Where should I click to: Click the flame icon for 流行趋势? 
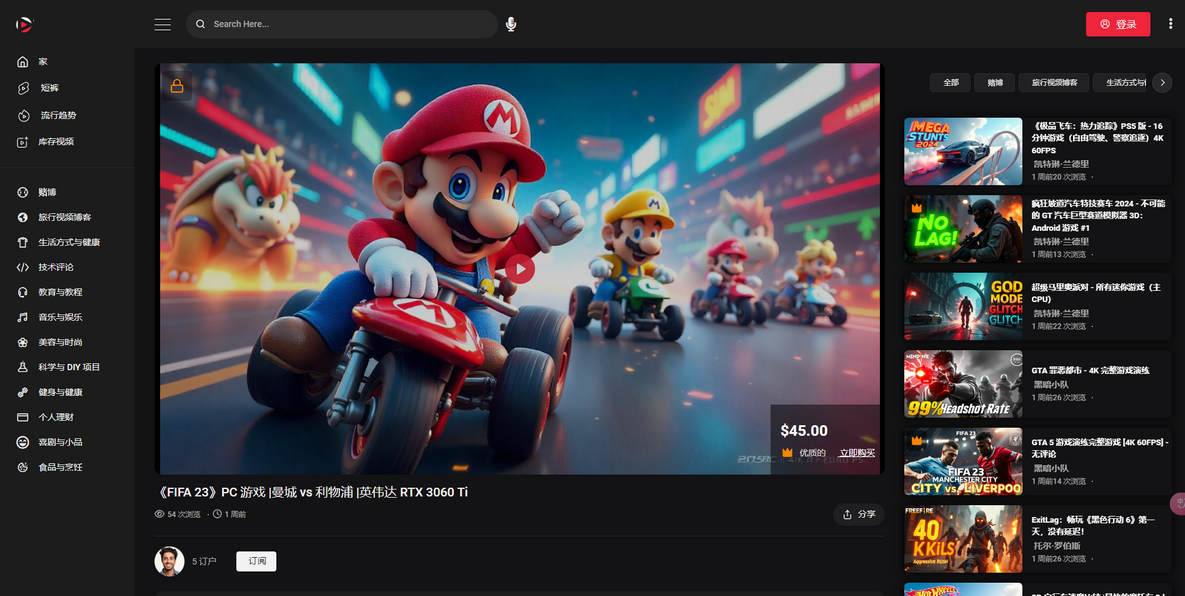[x=24, y=116]
